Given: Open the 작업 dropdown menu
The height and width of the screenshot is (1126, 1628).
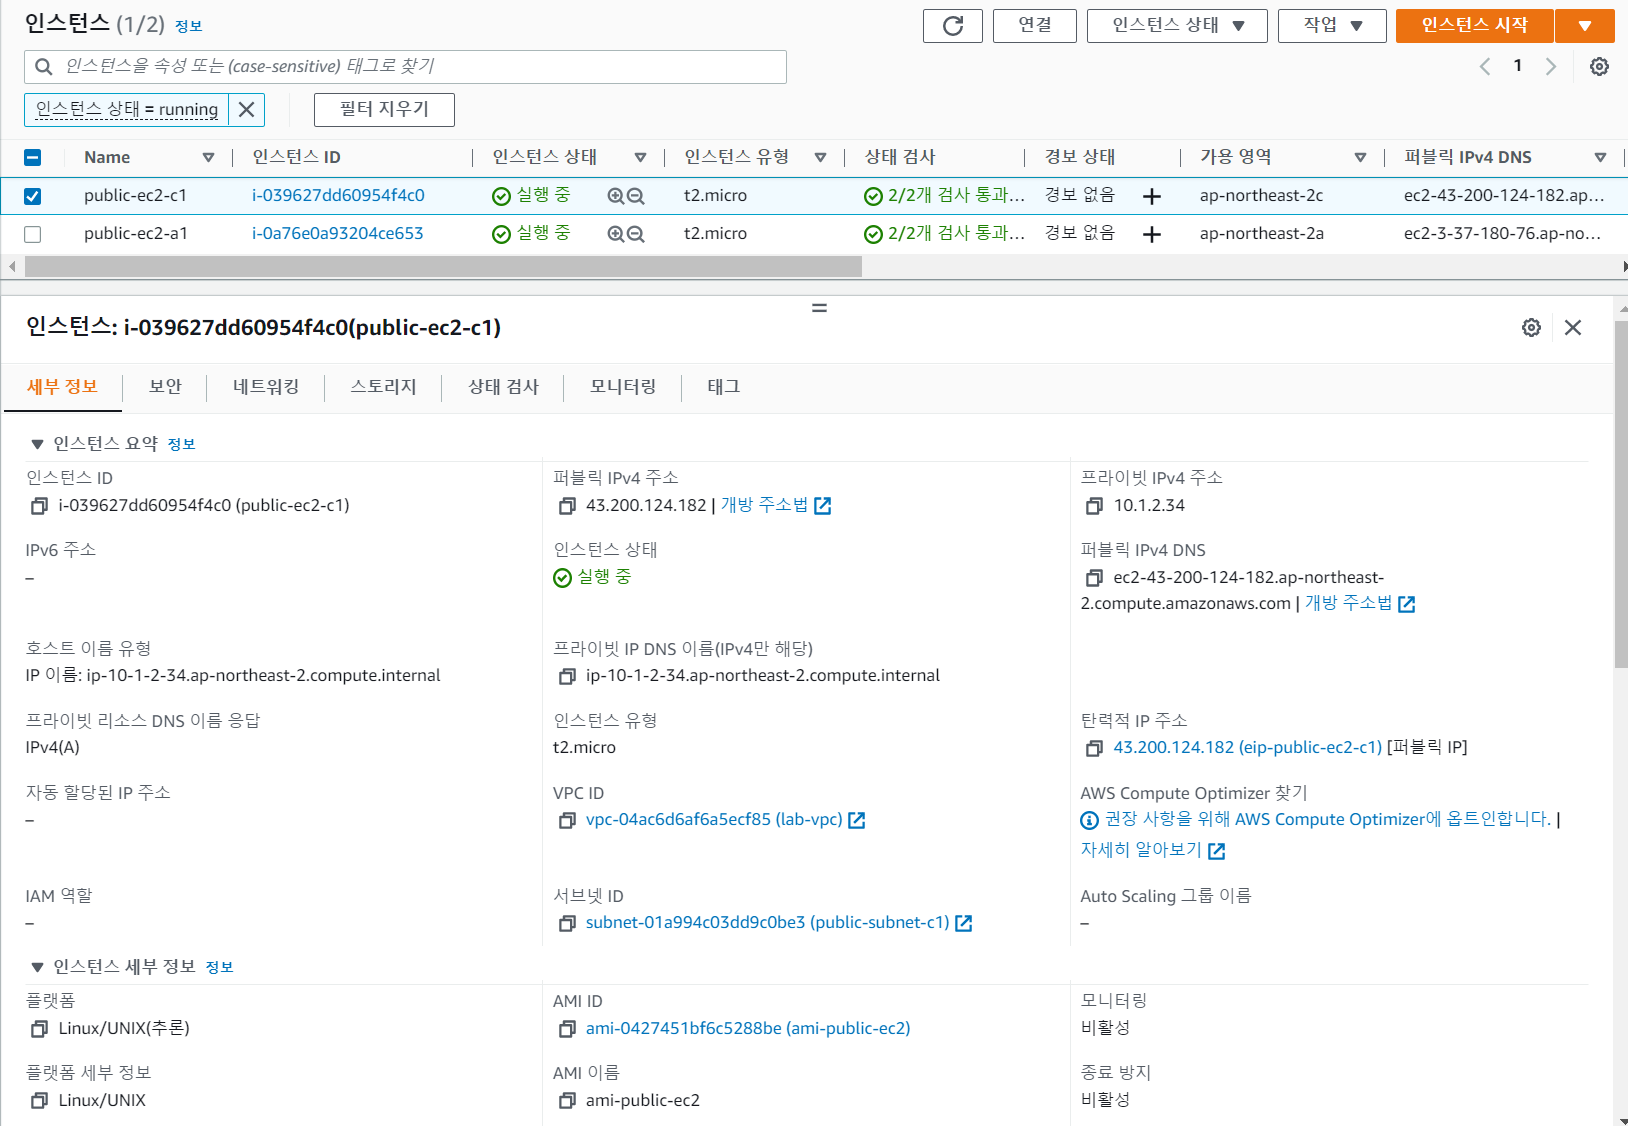Looking at the screenshot, I should tap(1332, 26).
